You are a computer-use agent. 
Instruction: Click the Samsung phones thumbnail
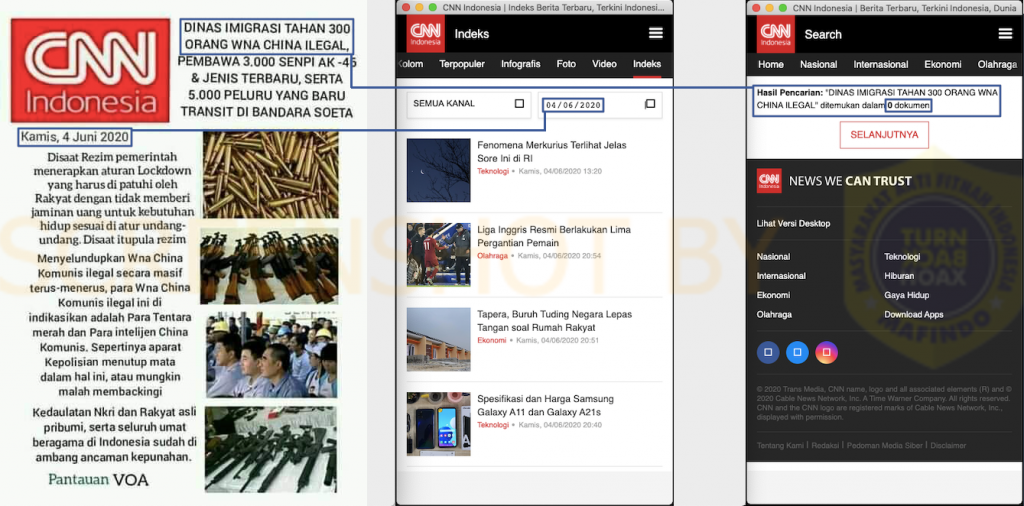point(438,424)
